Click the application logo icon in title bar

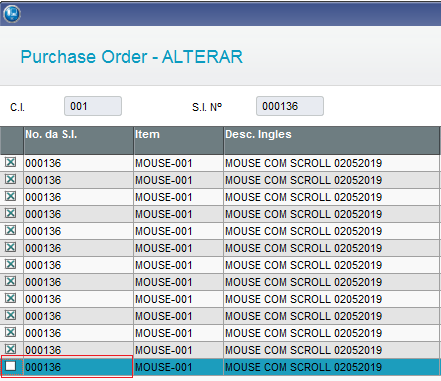coord(12,14)
